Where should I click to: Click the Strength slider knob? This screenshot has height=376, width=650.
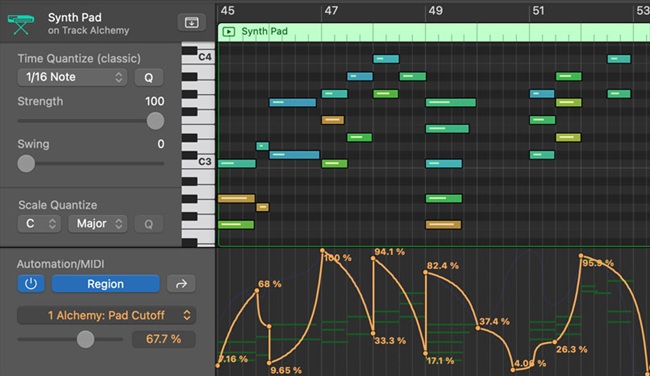(155, 121)
